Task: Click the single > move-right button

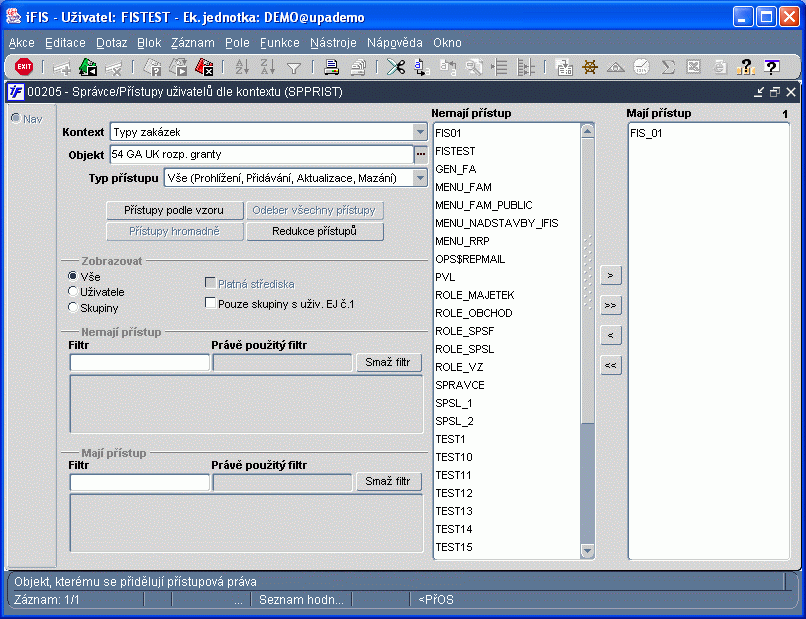Action: [x=611, y=275]
